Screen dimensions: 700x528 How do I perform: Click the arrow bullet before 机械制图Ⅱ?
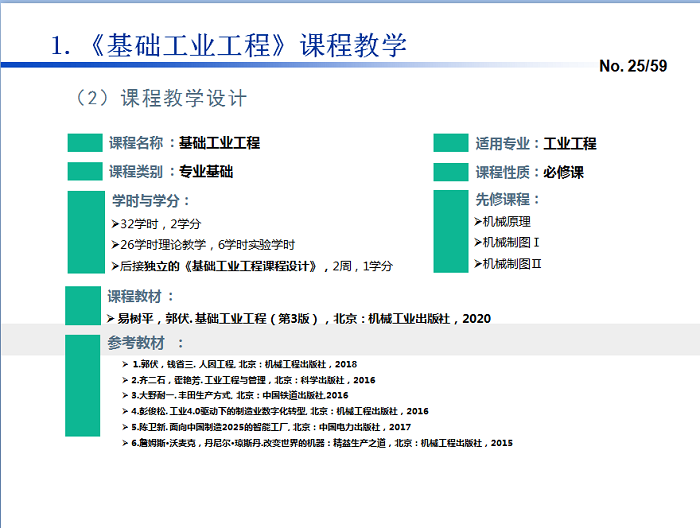point(477,264)
